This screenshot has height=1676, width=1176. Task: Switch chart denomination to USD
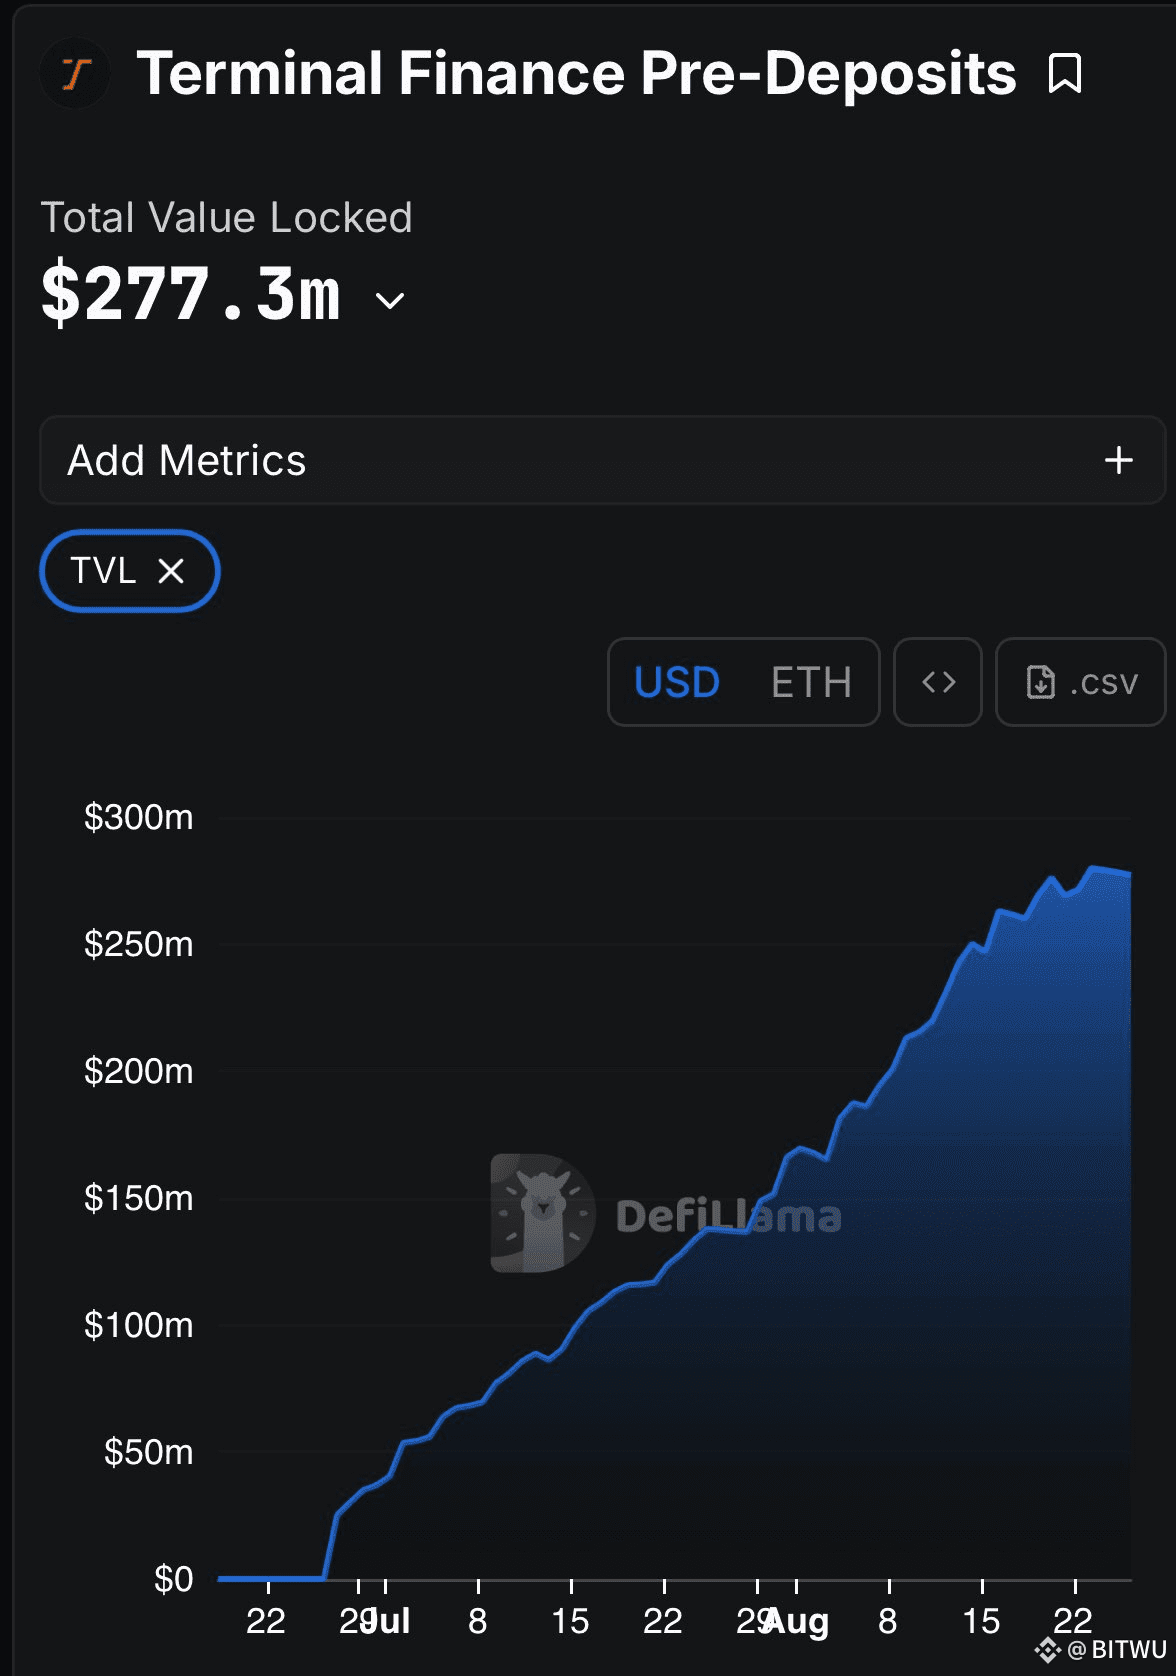(x=677, y=682)
